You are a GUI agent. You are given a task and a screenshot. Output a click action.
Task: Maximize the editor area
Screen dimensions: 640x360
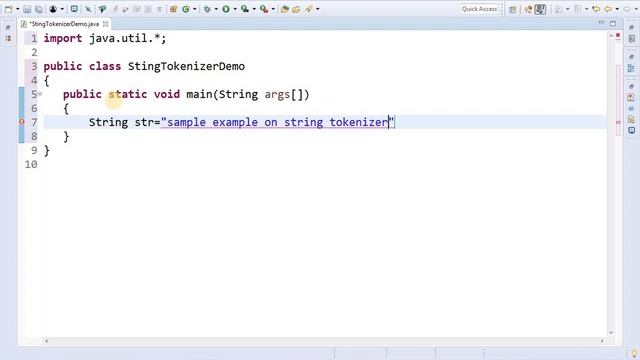tap(613, 24)
